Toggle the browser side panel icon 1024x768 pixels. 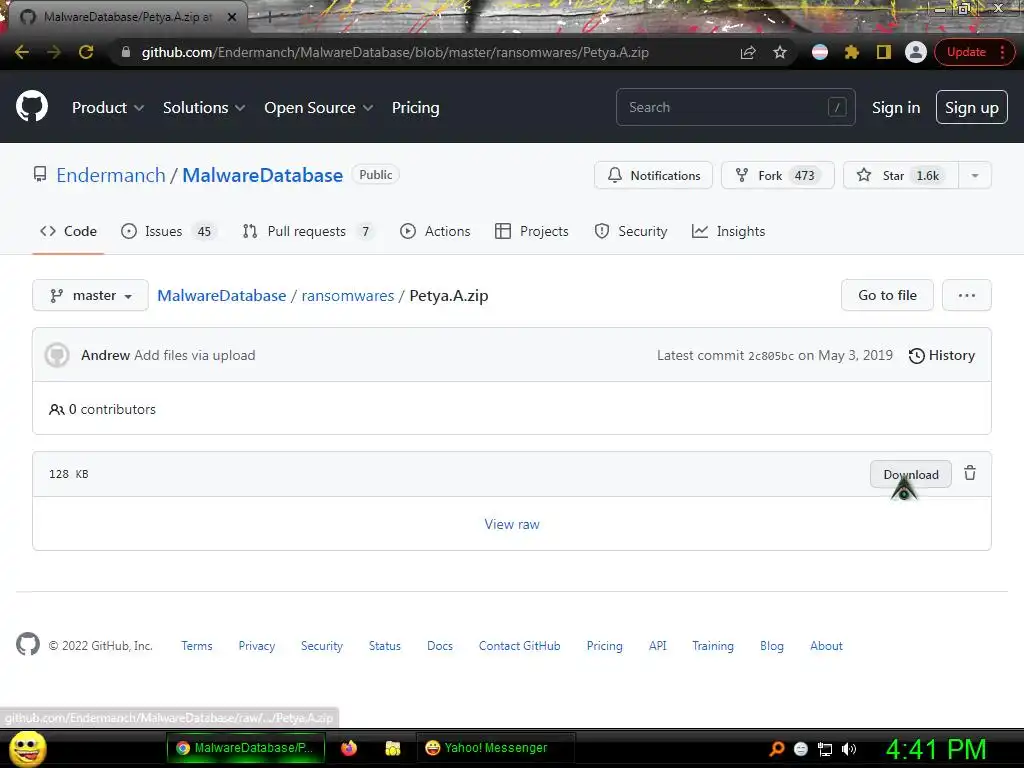884,52
